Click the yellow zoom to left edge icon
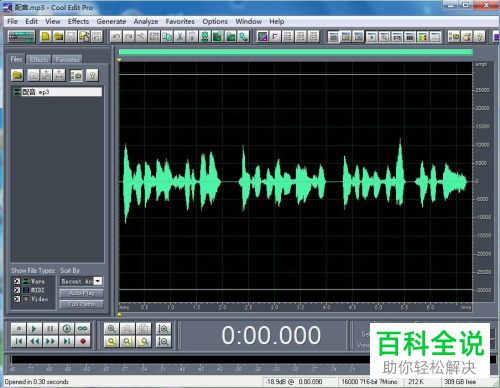Viewport: 500px width, 388px height. (127, 341)
